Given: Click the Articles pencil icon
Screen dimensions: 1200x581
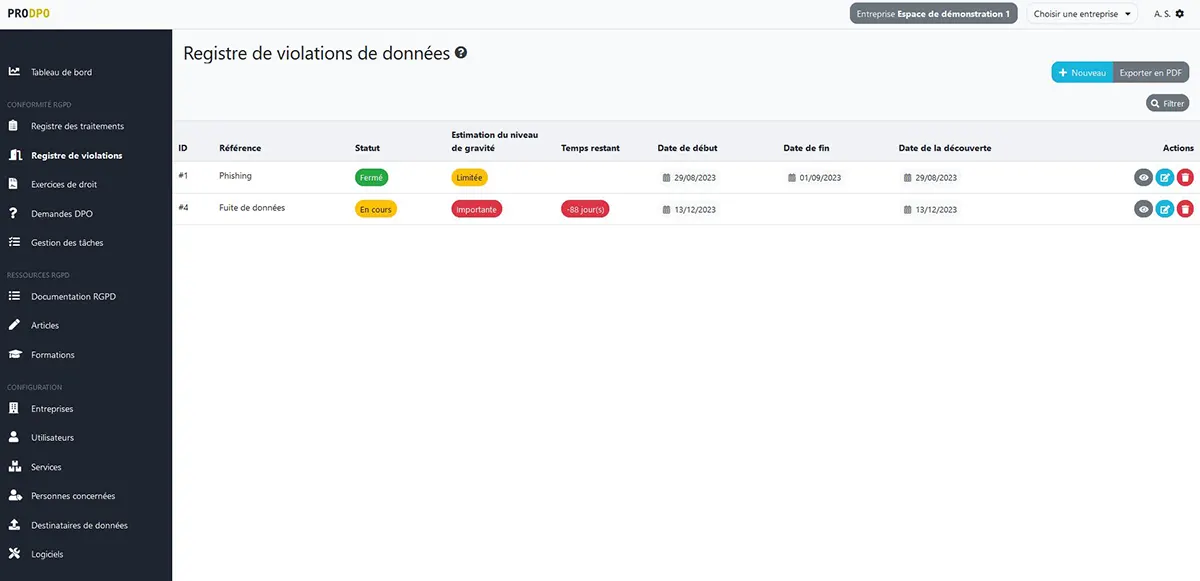Looking at the screenshot, I should point(14,325).
